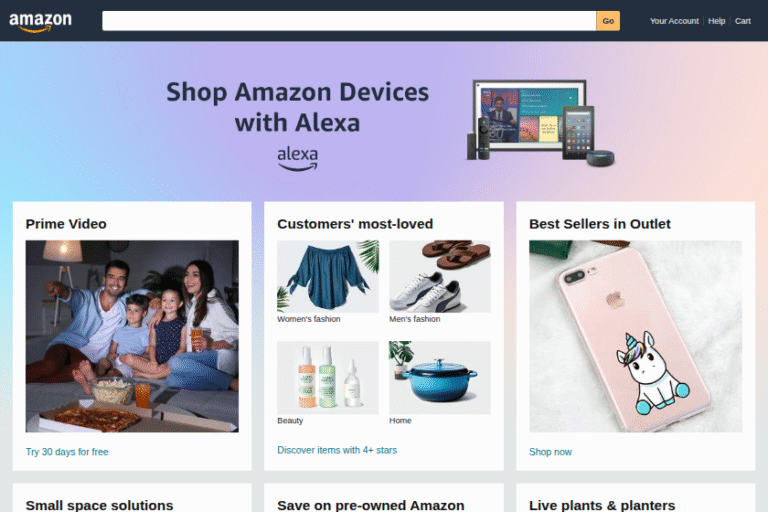Select the Beauty spray bottles thumbnail
The image size is (768, 512).
tap(328, 378)
